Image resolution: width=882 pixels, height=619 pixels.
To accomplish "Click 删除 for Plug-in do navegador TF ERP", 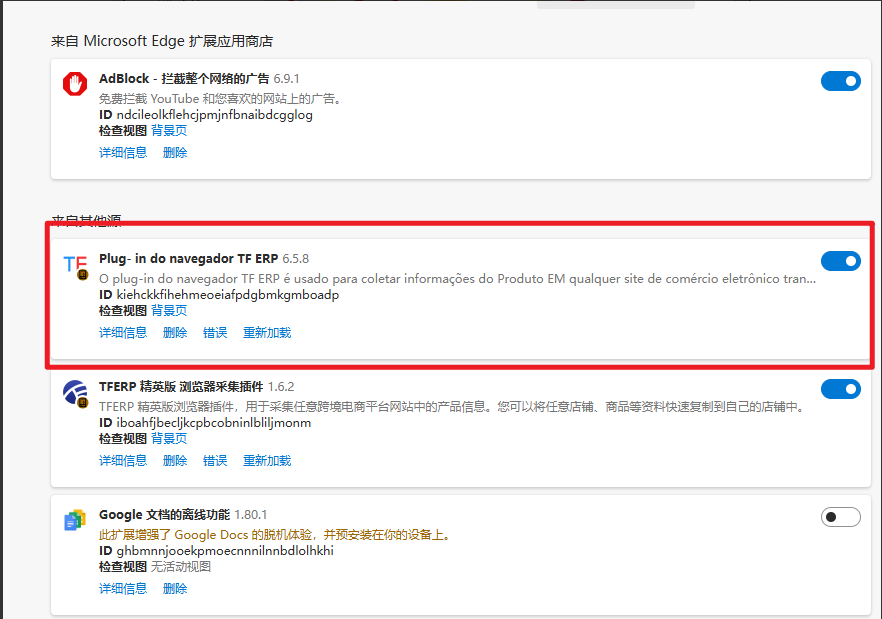I will coord(175,333).
